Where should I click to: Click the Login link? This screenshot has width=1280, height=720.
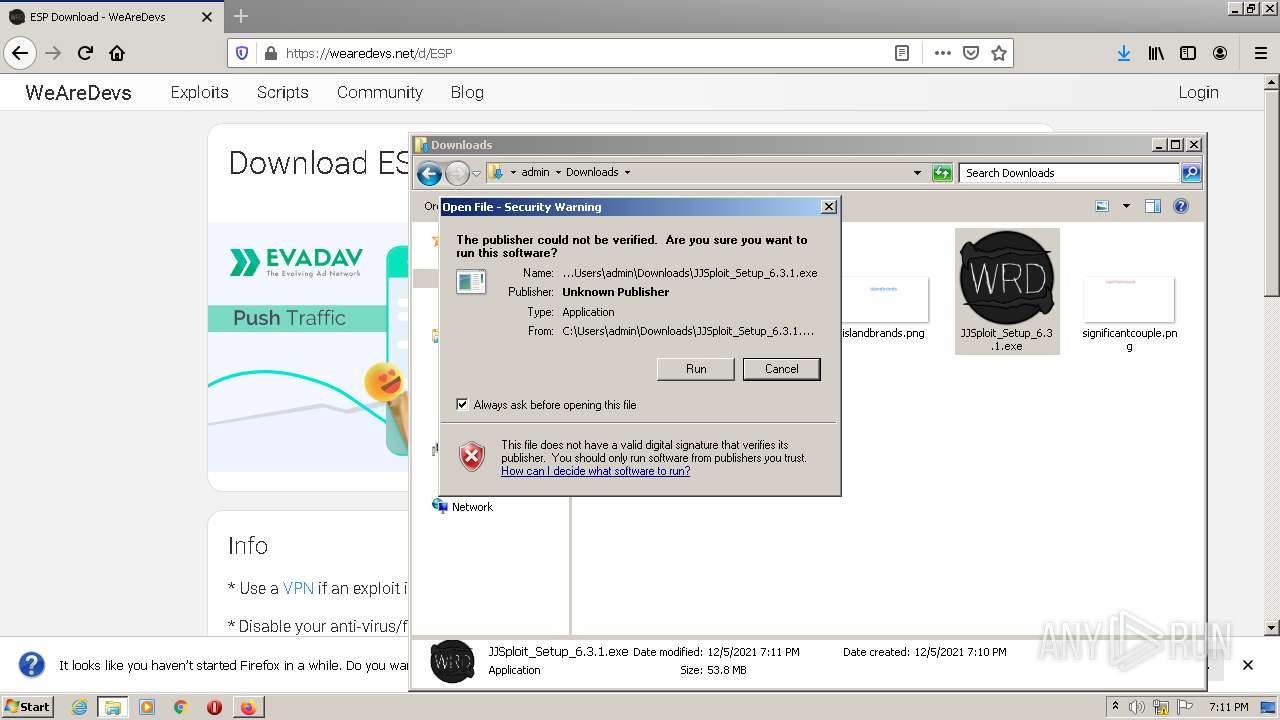click(1198, 92)
